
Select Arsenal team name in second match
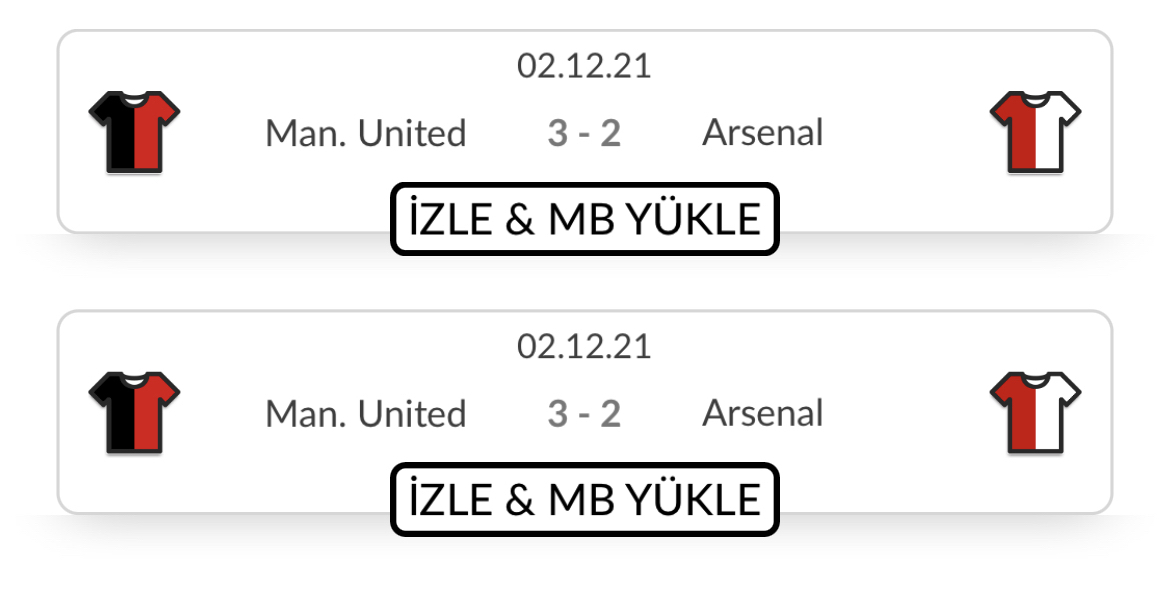[x=763, y=413]
